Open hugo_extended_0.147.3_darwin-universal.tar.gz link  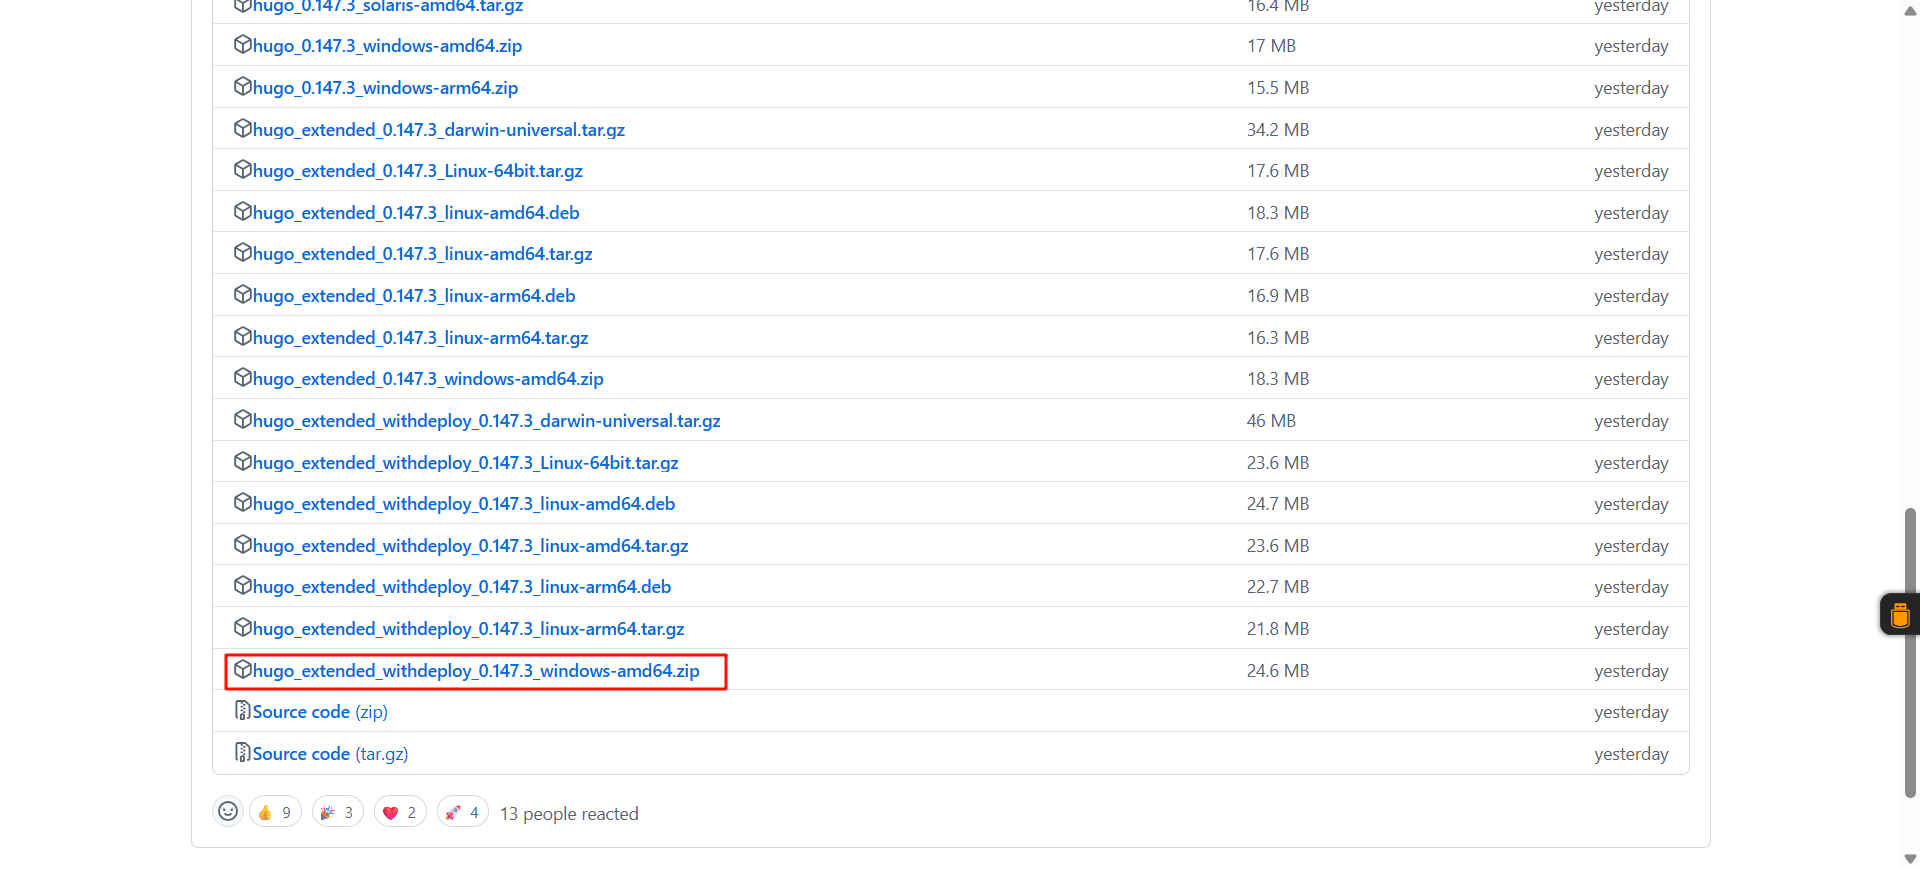point(439,130)
